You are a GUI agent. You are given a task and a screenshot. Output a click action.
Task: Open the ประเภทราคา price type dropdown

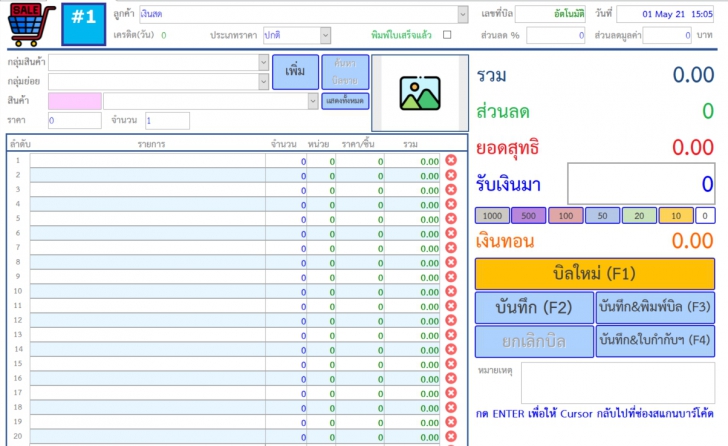[325, 35]
